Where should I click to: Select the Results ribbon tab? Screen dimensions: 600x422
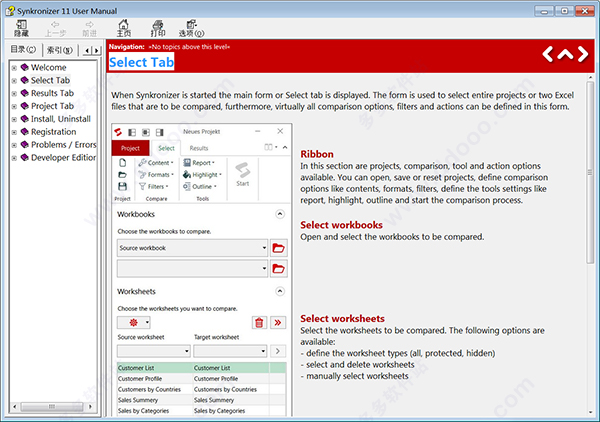(199, 148)
